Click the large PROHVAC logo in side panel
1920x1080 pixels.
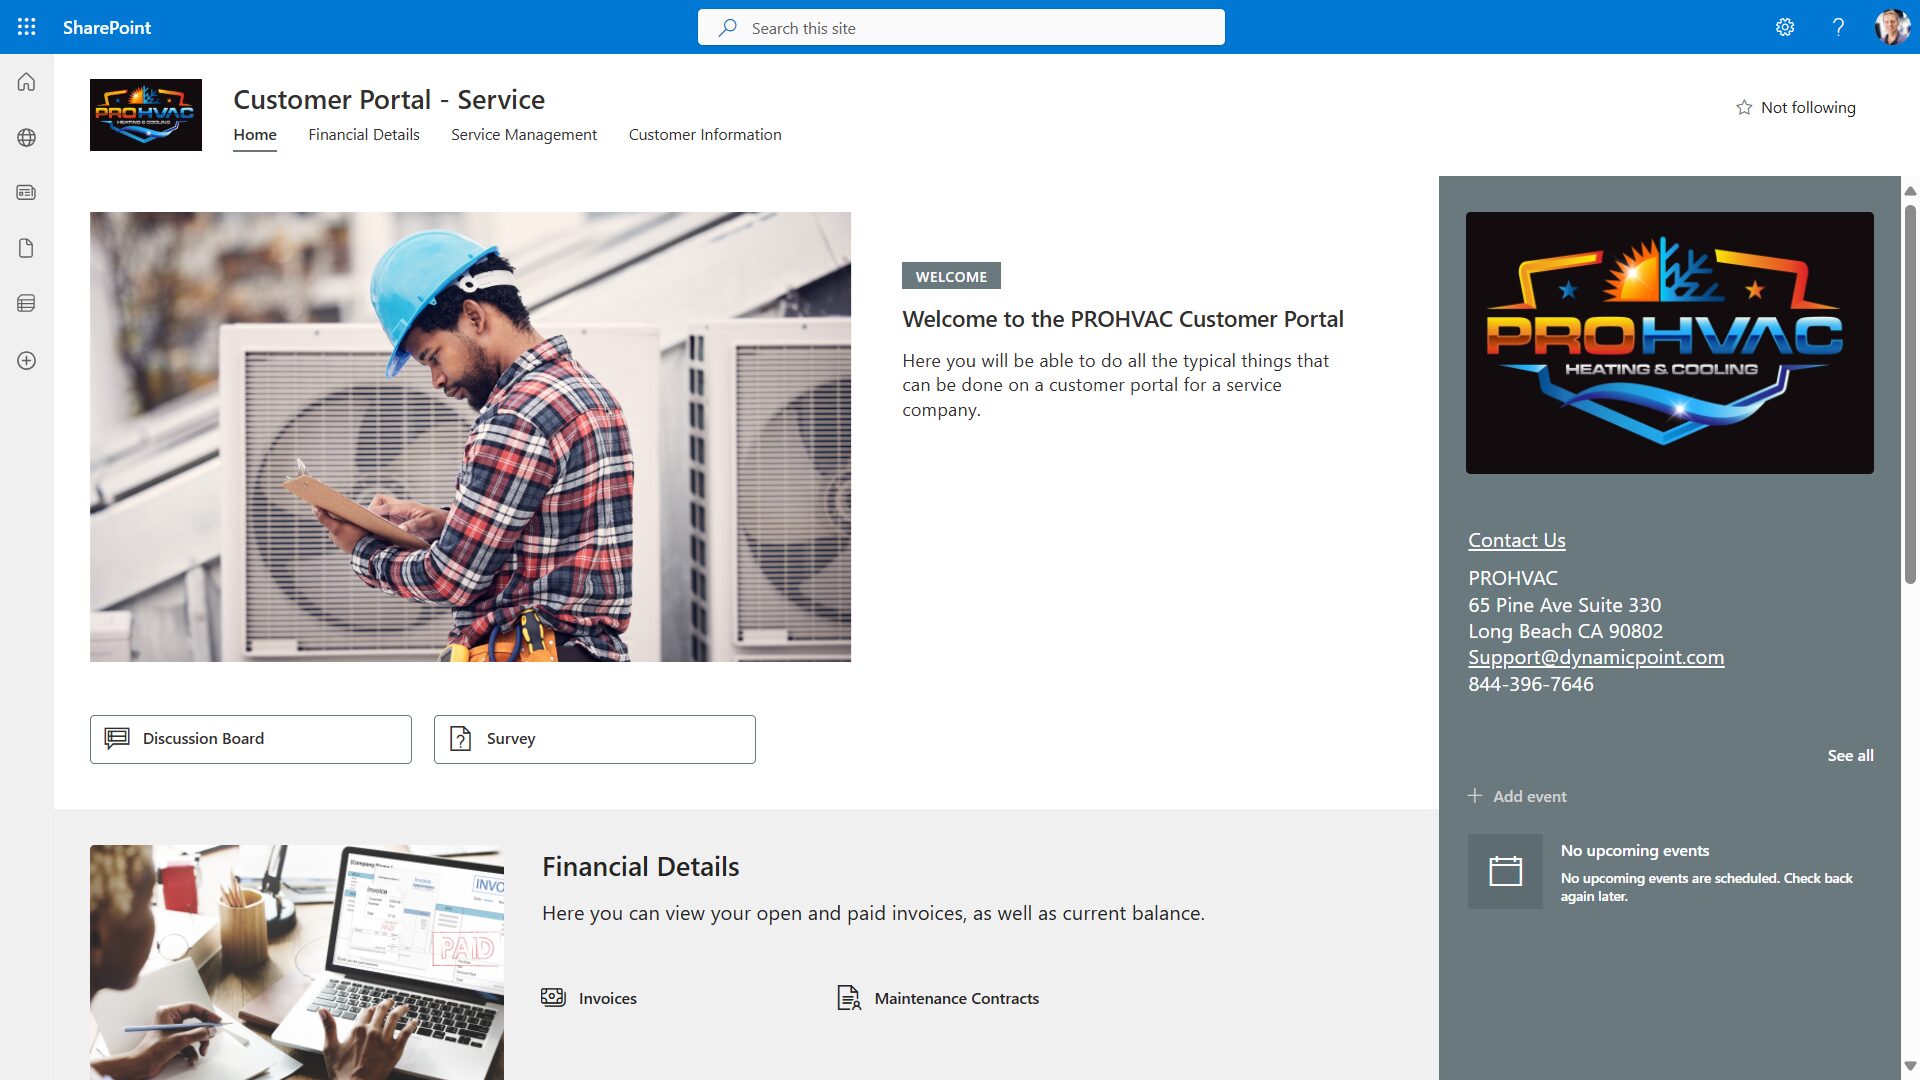click(1670, 343)
